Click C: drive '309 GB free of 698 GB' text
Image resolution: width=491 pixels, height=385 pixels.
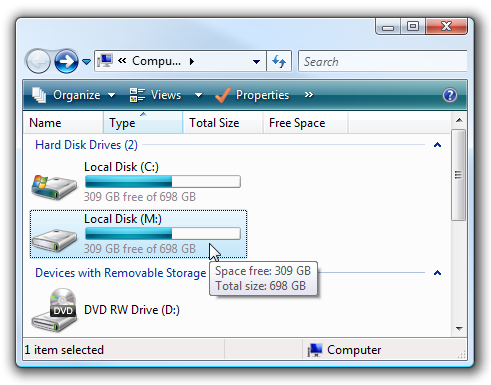coord(140,197)
